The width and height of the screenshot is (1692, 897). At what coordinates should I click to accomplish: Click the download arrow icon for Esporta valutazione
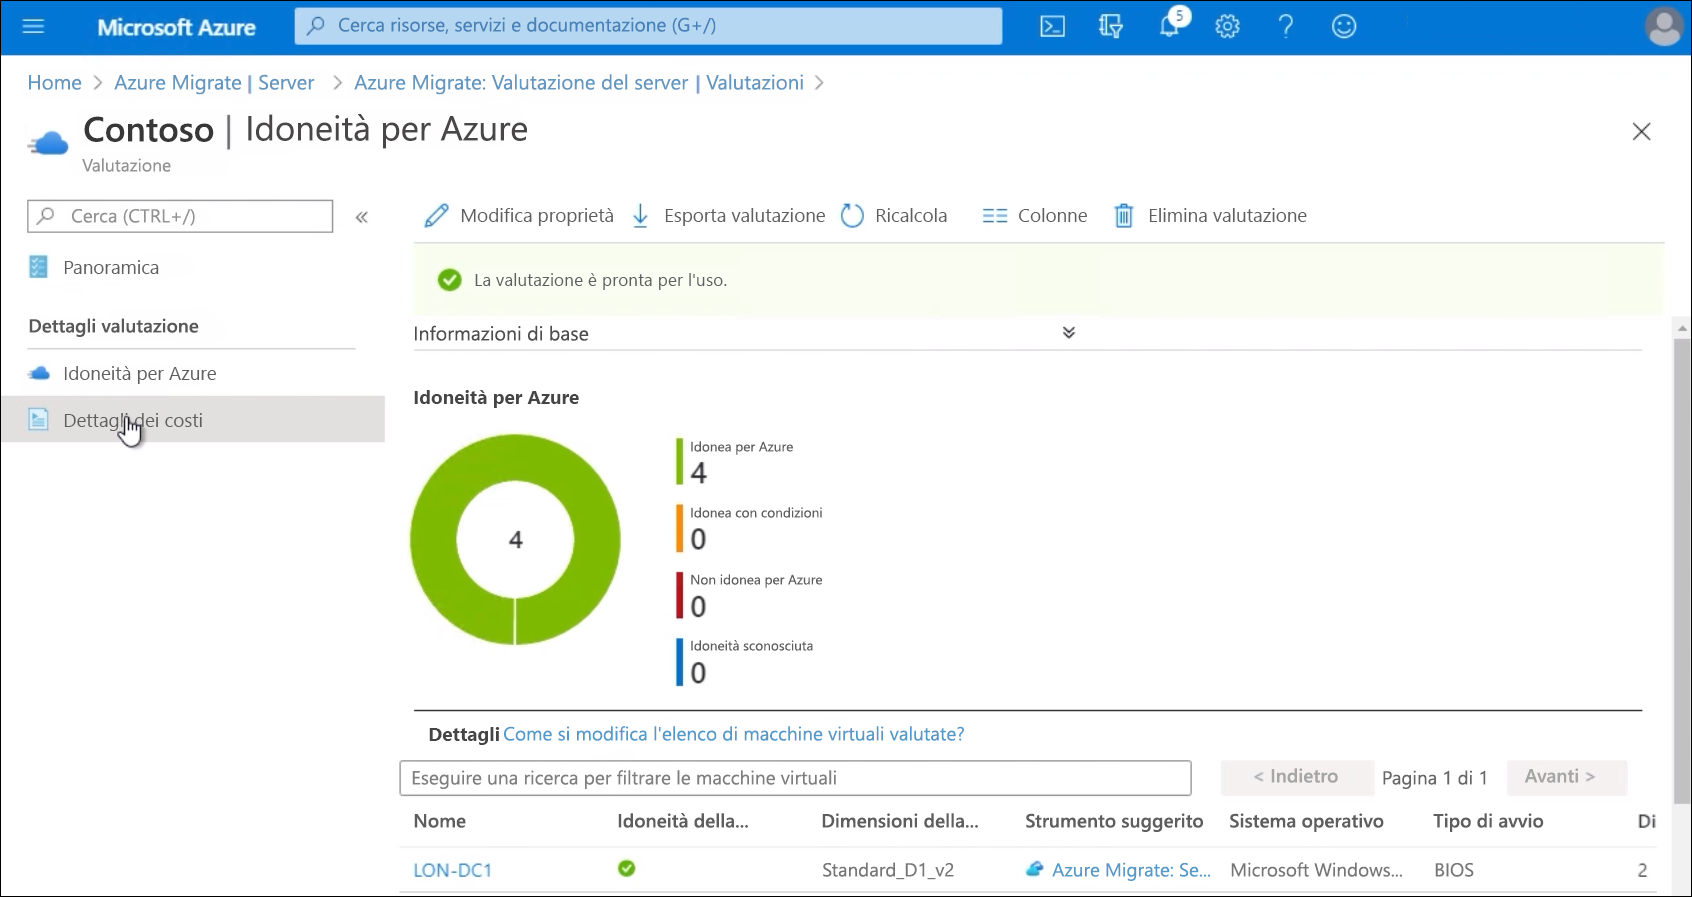641,216
